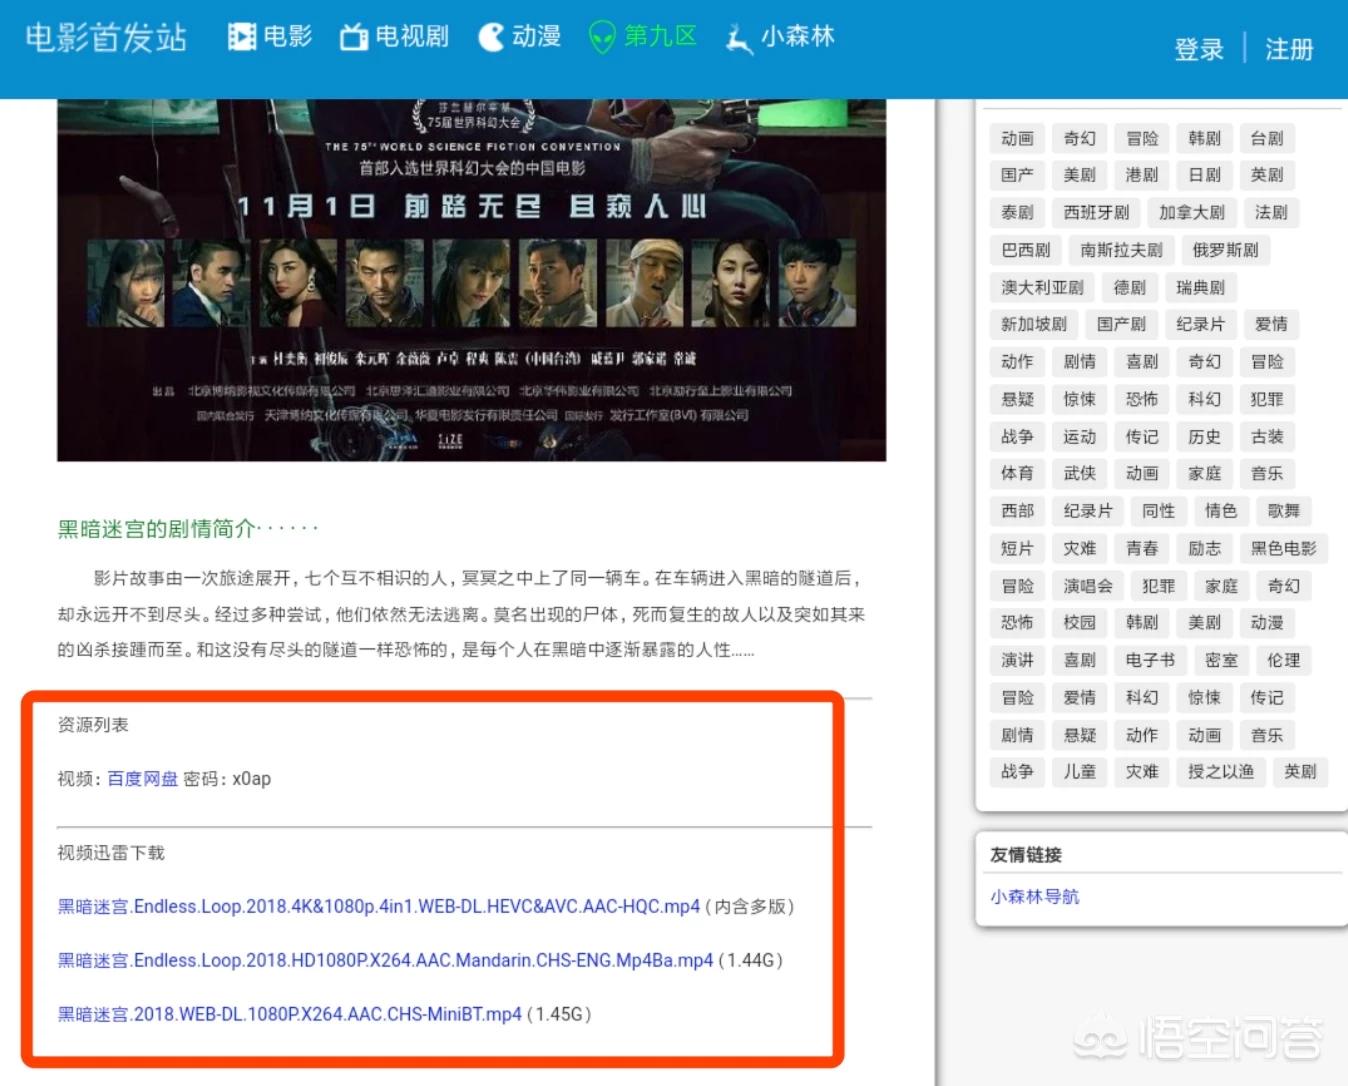Viewport: 1348px width, 1086px height.
Task: Select the 密室 tag
Action: coord(1221,660)
